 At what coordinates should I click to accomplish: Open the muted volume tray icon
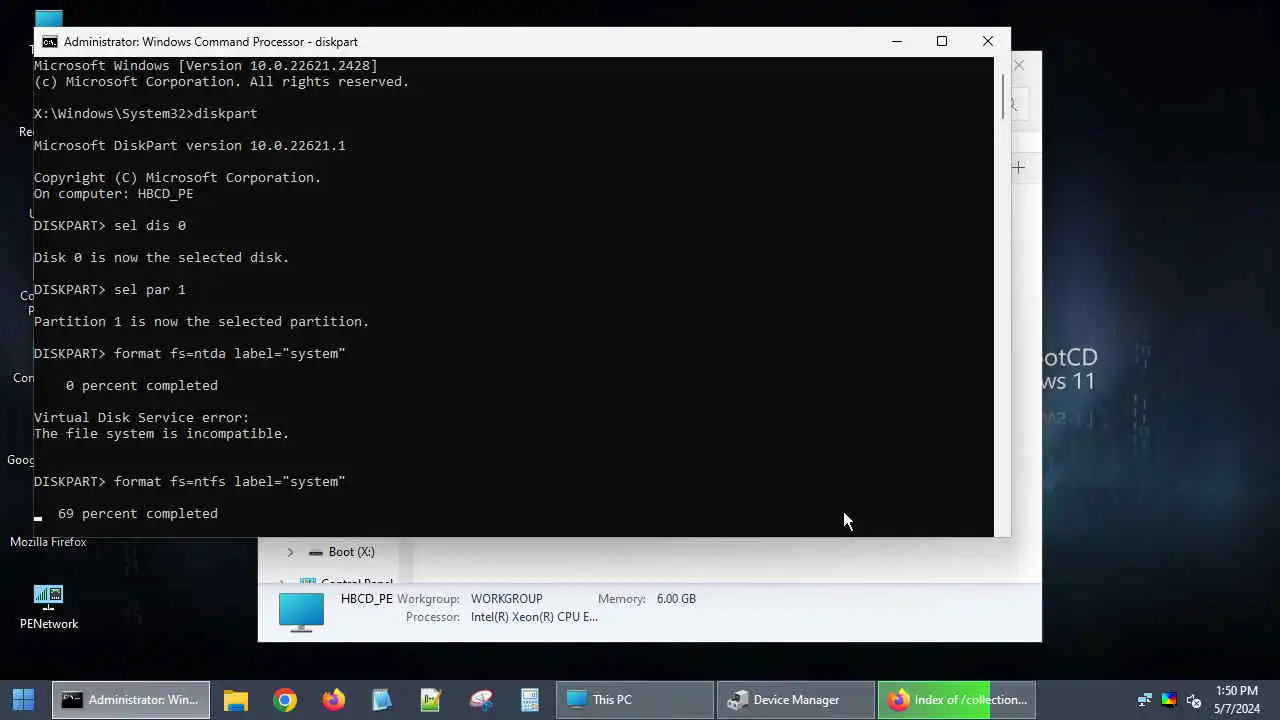(x=1193, y=700)
